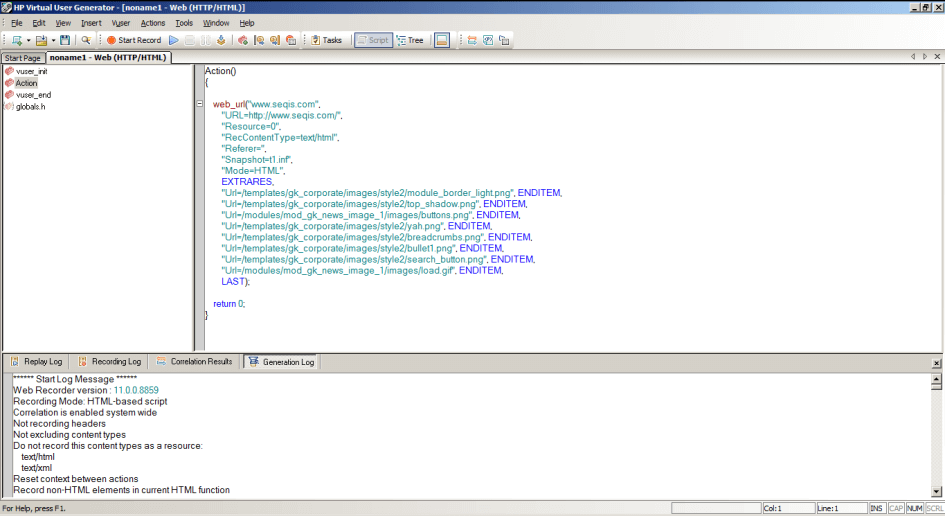Open the Vuser menu
Image resolution: width=945 pixels, height=516 pixels.
tap(121, 23)
